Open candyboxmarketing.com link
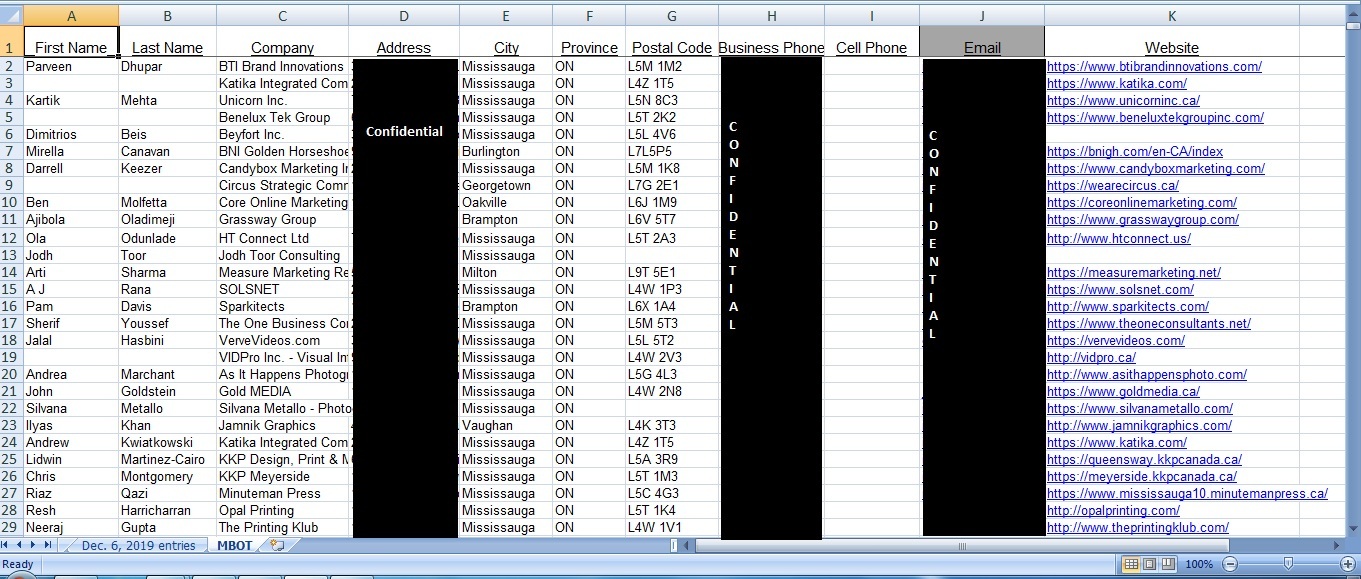1361x579 pixels. click(x=1156, y=169)
